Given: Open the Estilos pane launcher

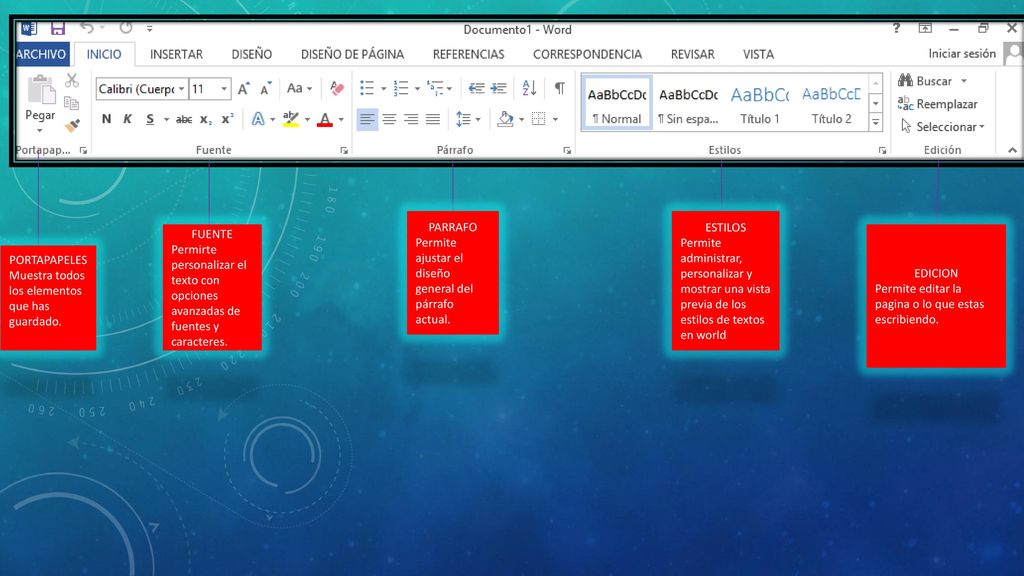Looking at the screenshot, I should click(882, 151).
